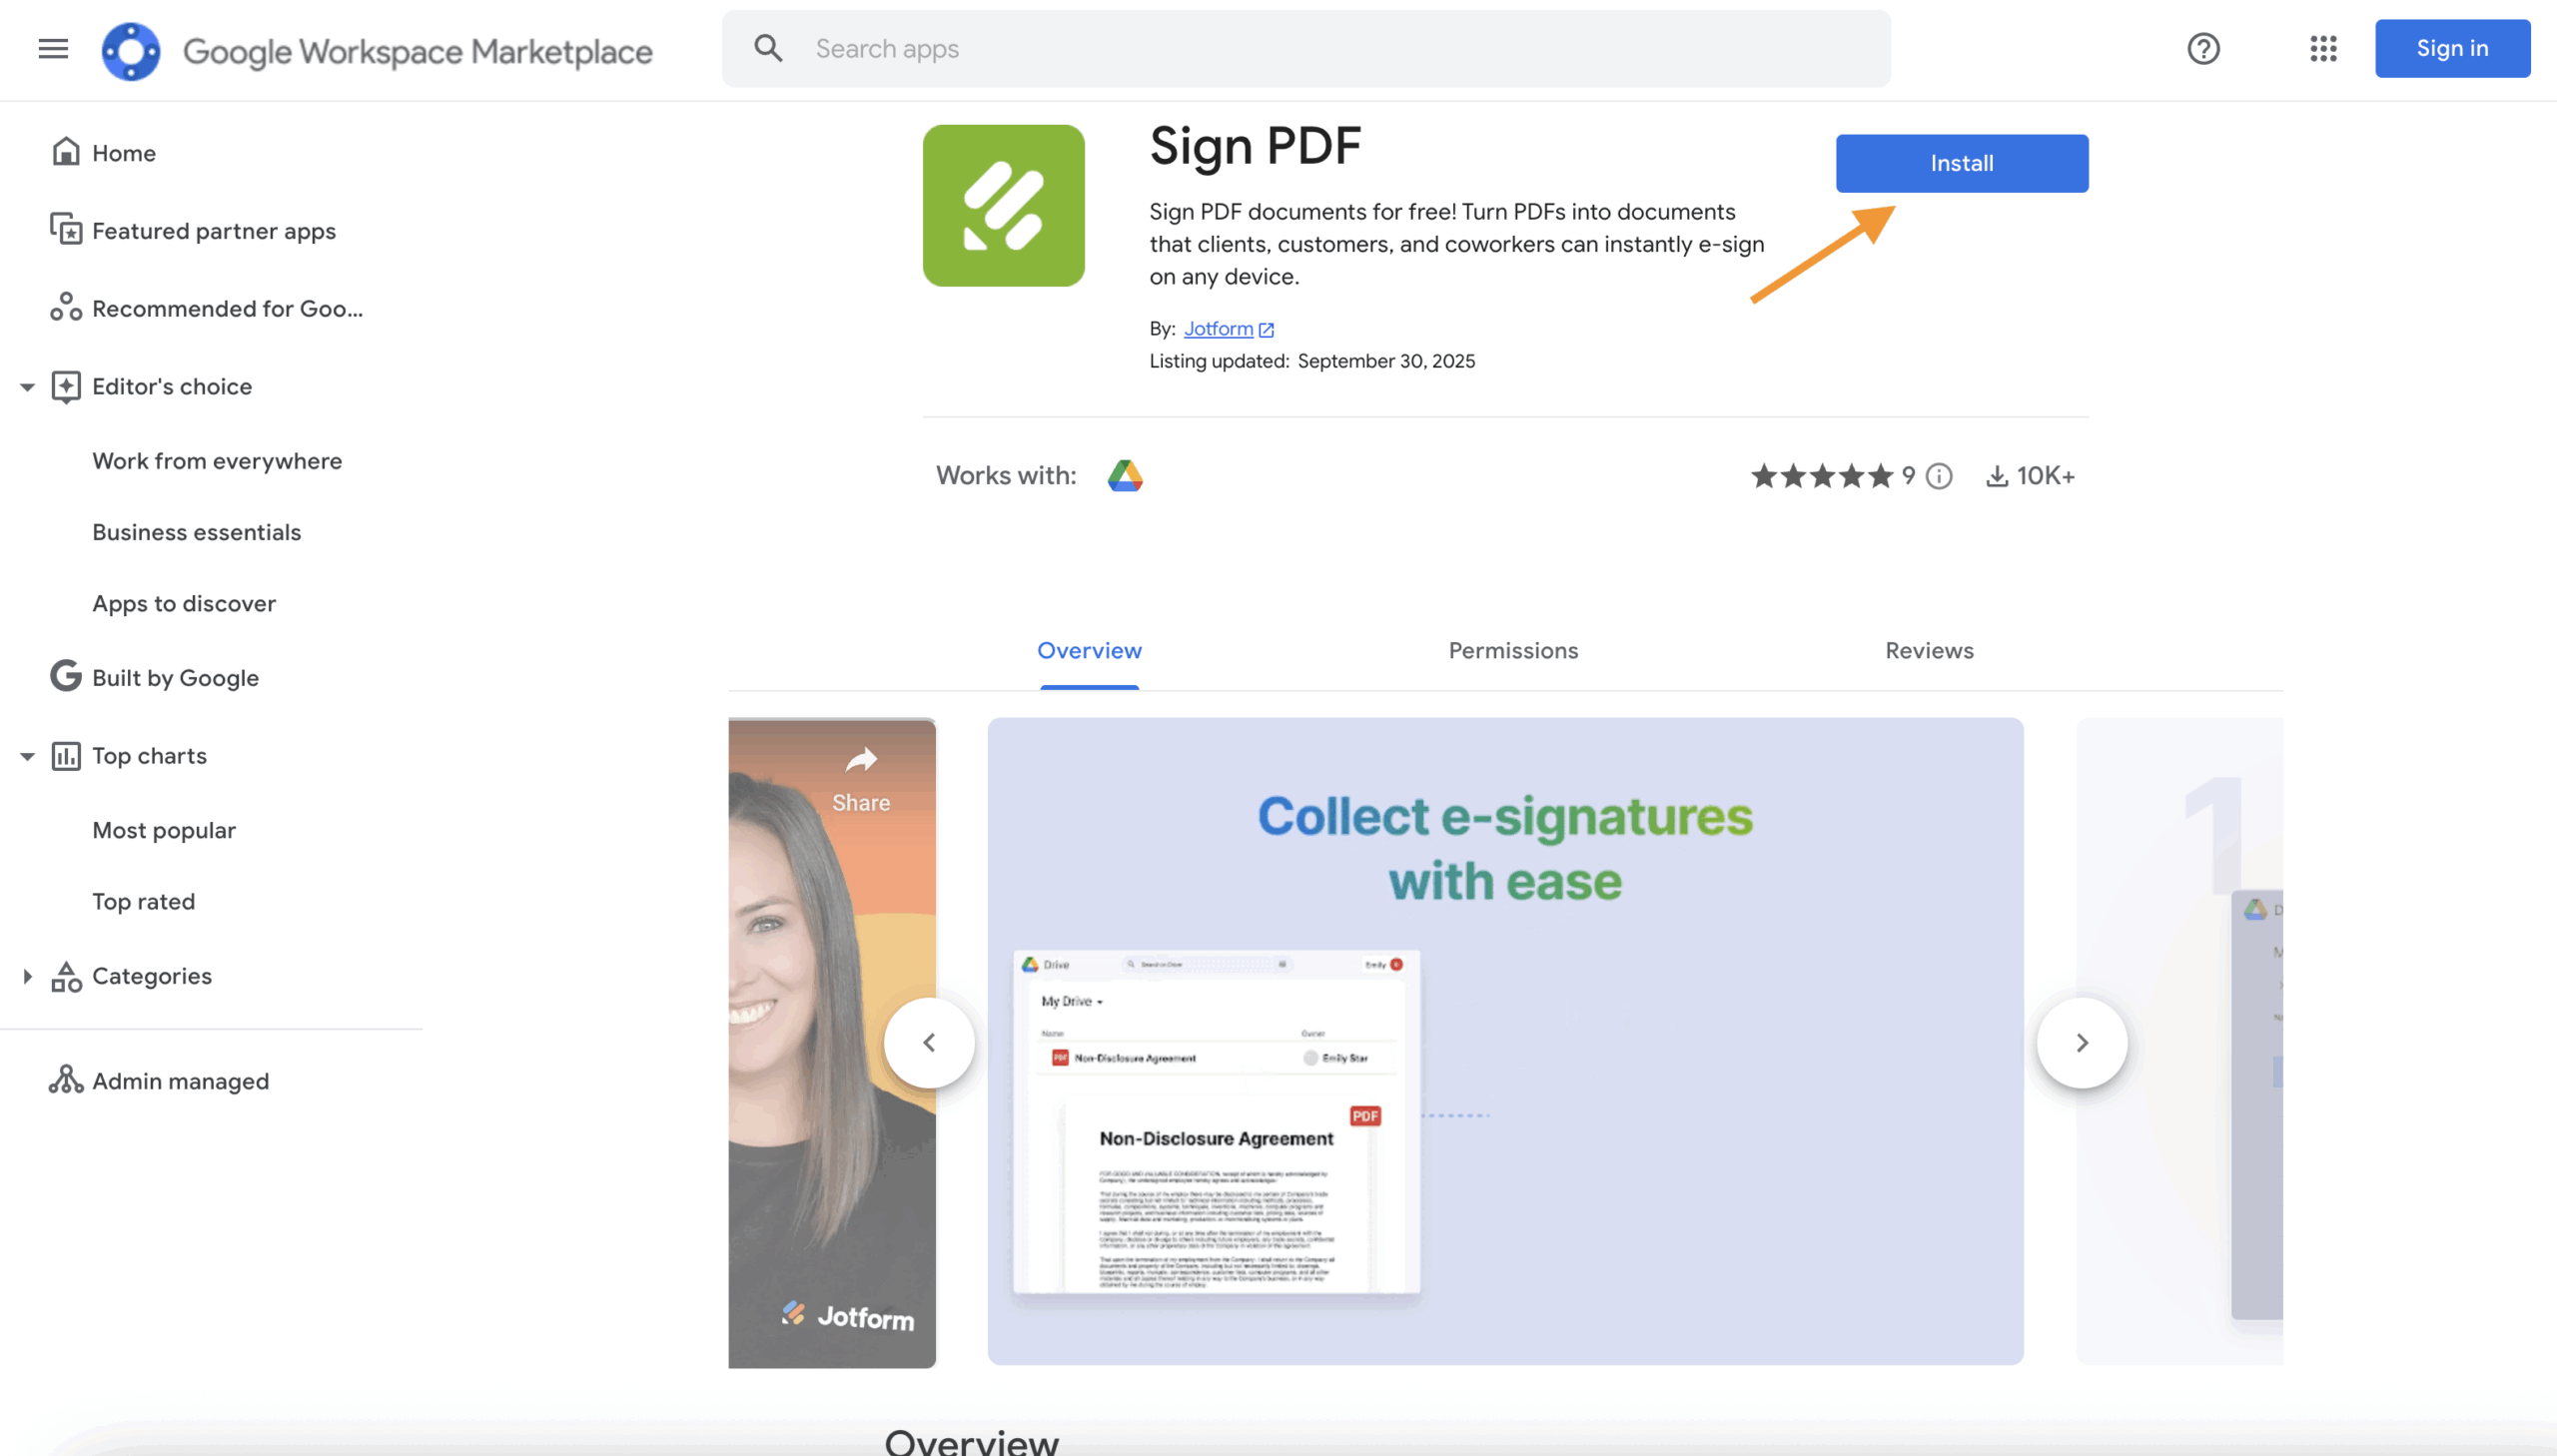Click the Sign PDF green app icon
Image resolution: width=2557 pixels, height=1456 pixels.
point(1003,205)
